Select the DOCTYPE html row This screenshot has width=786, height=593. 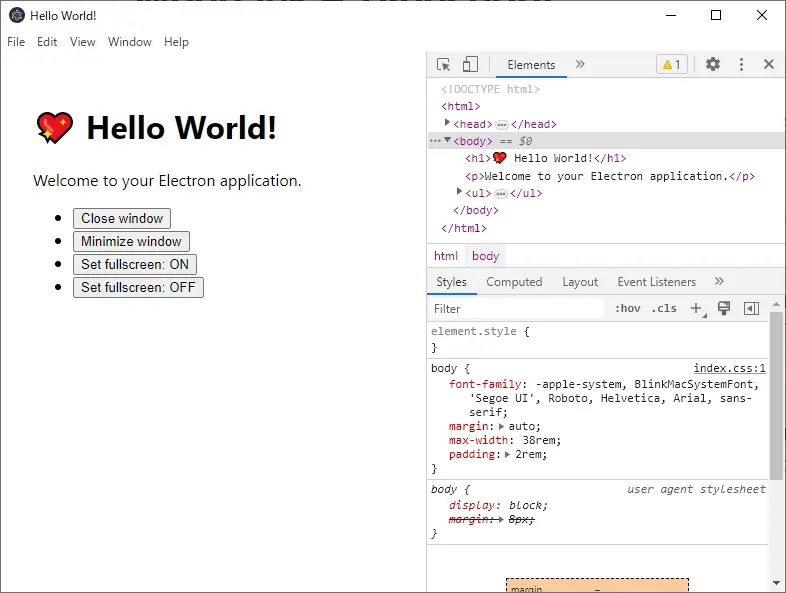490,89
